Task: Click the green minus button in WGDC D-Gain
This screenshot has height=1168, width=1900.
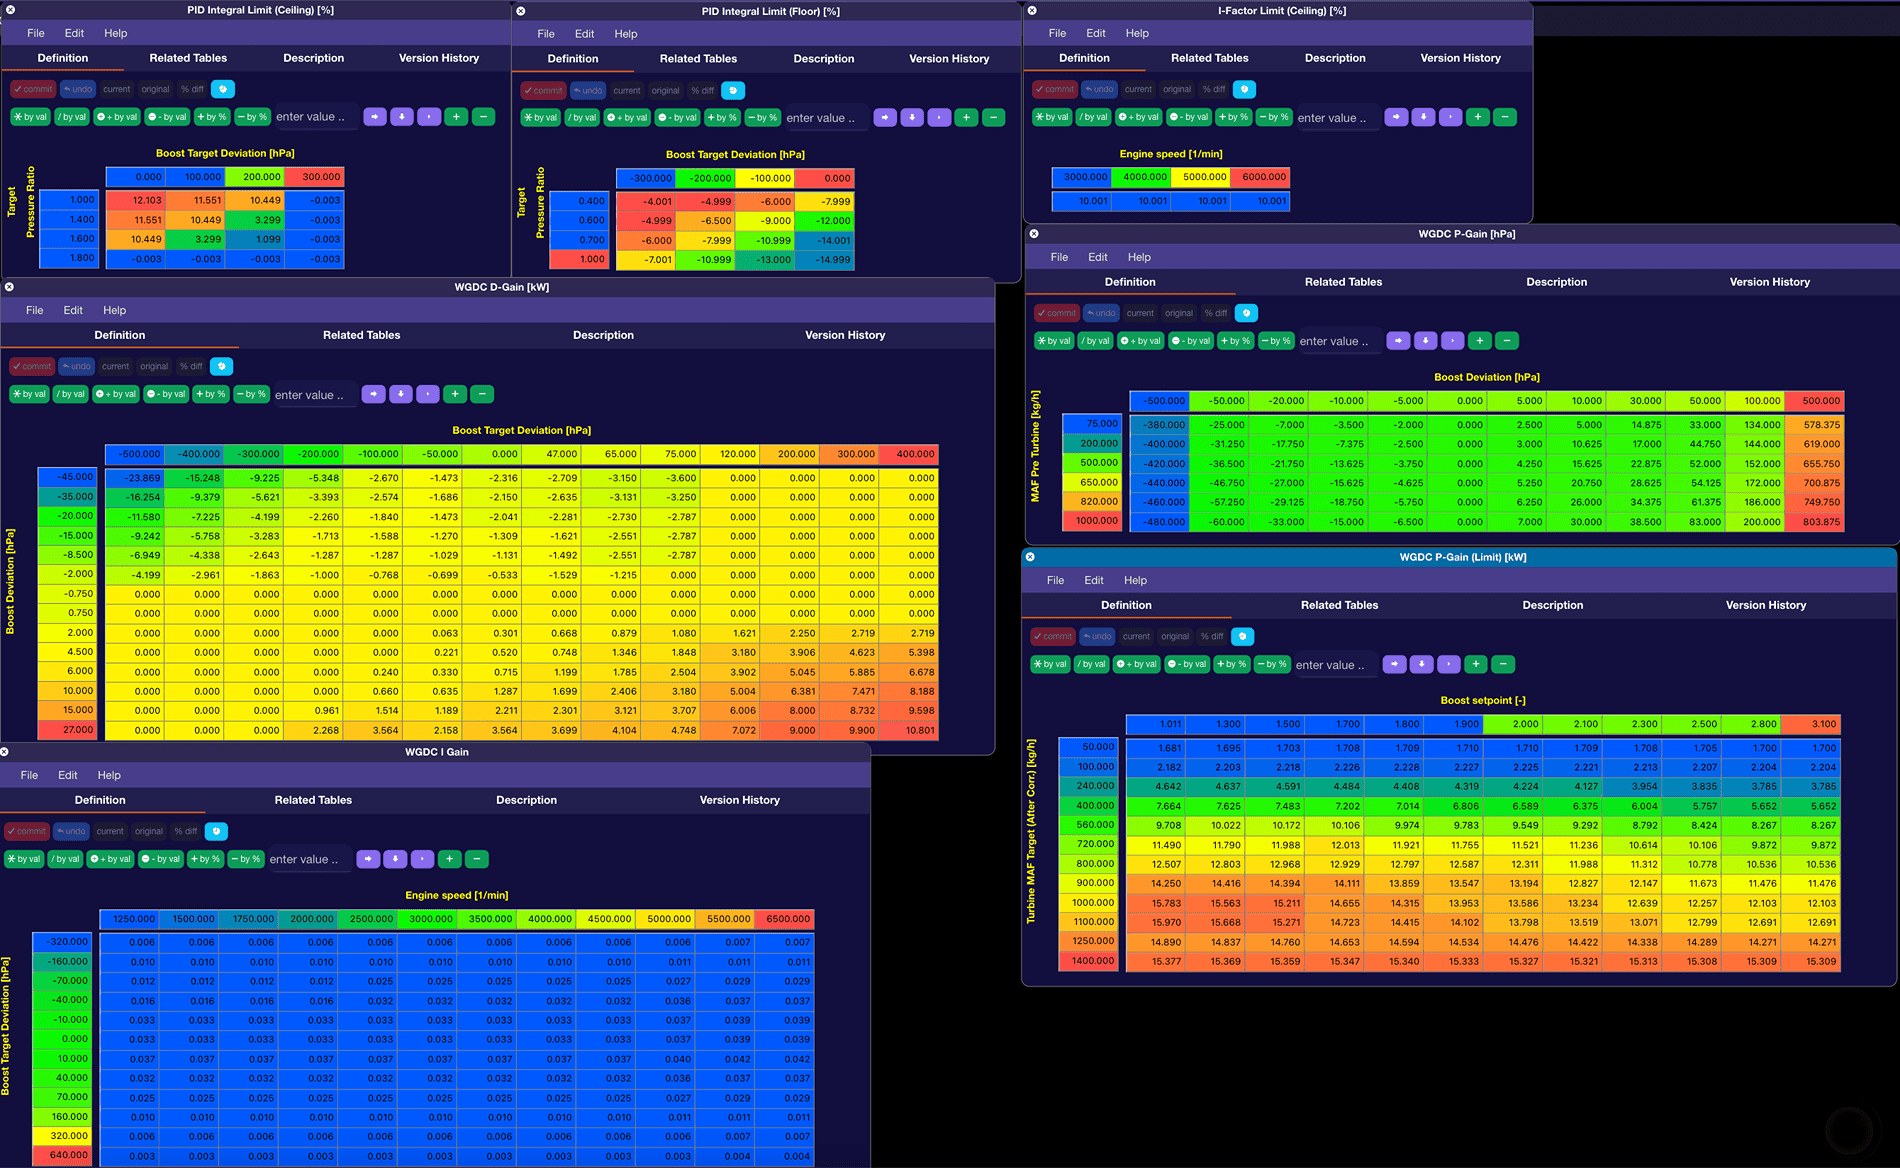Action: click(482, 394)
